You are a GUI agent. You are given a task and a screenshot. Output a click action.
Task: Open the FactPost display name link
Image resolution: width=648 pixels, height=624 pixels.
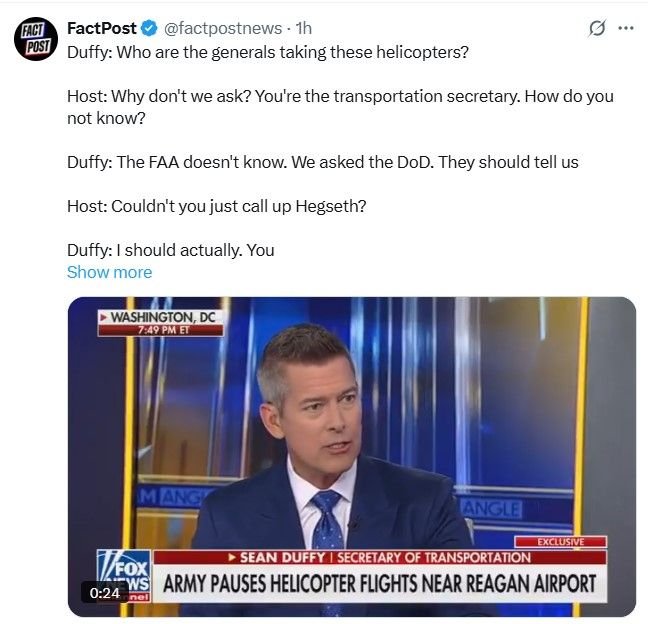click(102, 29)
